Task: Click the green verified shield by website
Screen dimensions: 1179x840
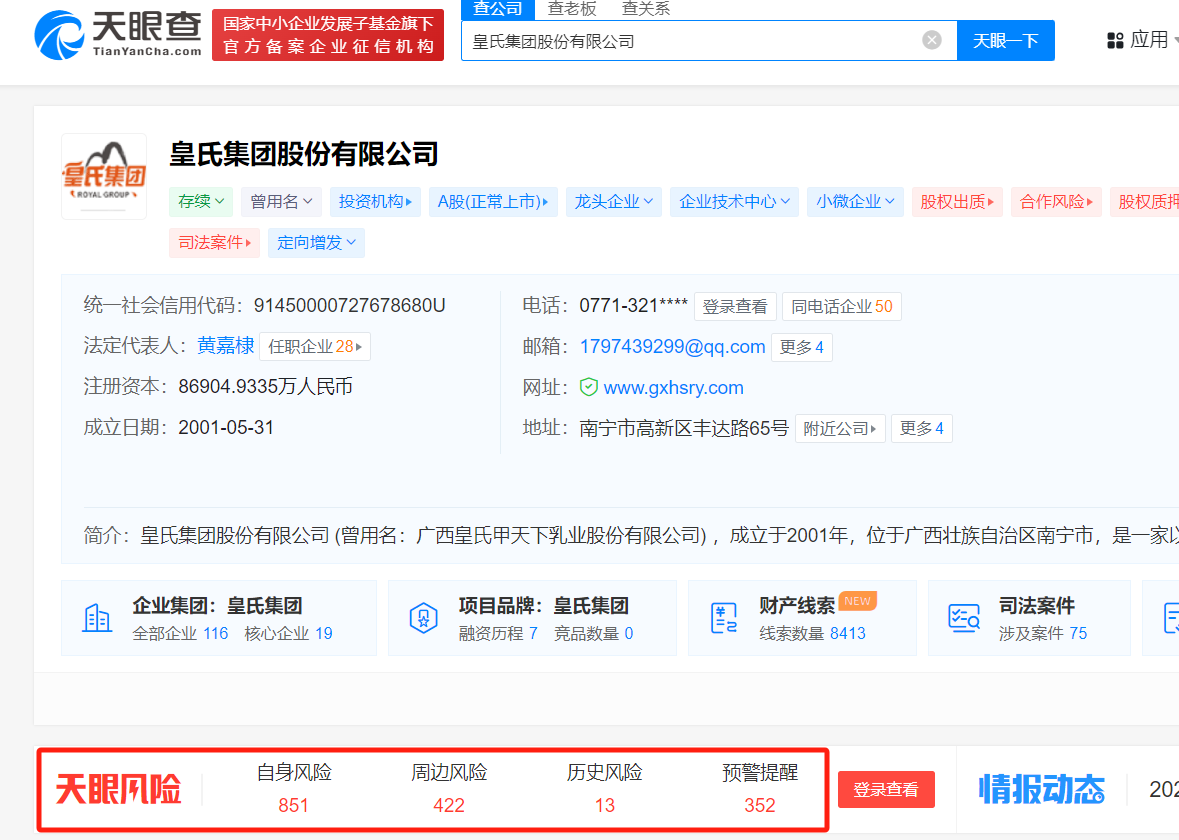Action: click(x=589, y=387)
